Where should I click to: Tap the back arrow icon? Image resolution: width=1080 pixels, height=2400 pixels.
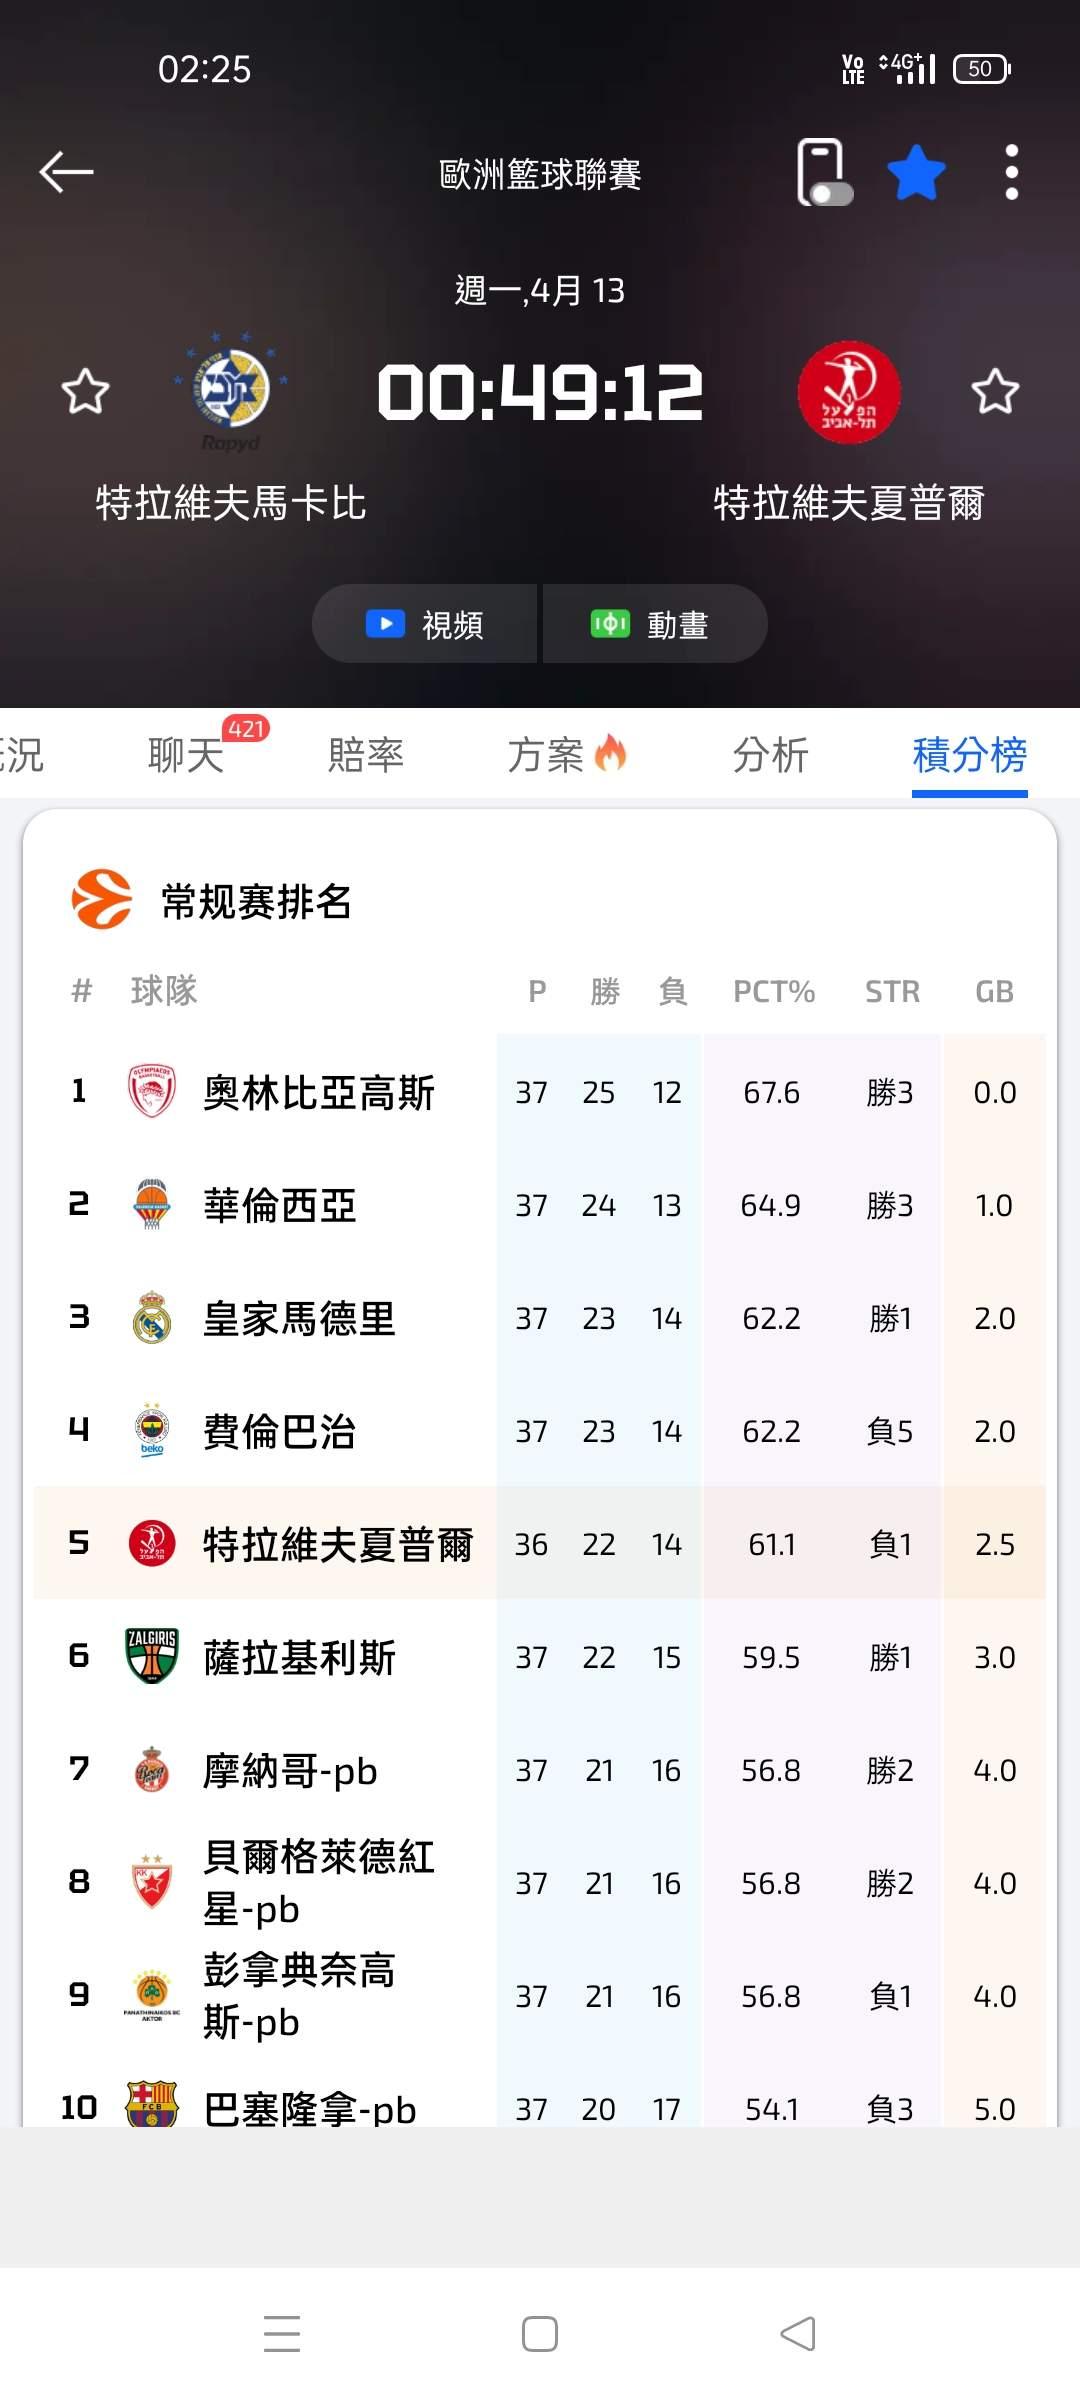[66, 172]
